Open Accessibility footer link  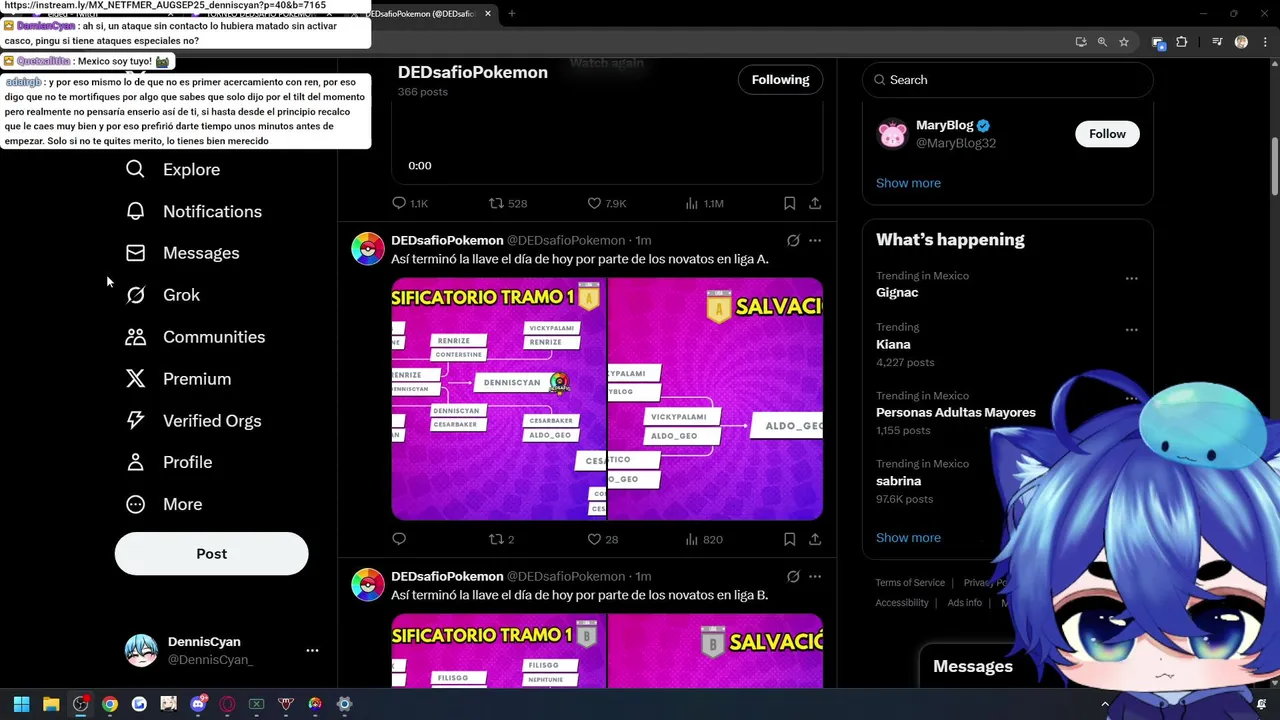tap(902, 603)
